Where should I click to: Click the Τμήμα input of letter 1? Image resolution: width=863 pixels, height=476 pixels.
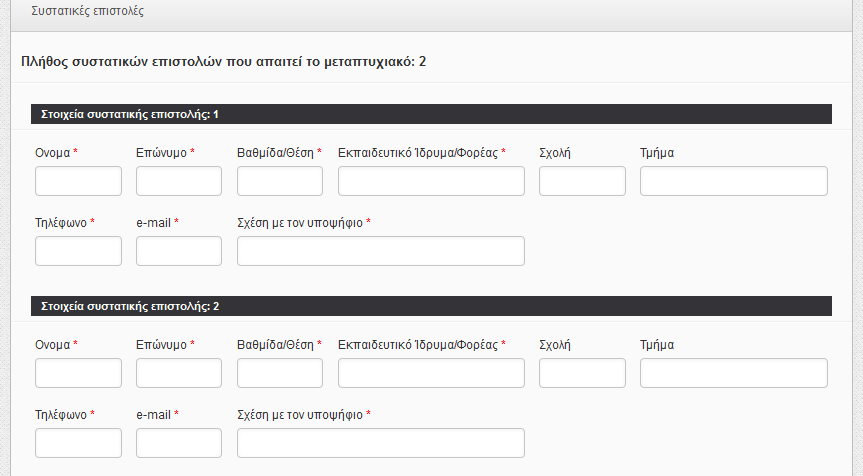coord(734,181)
